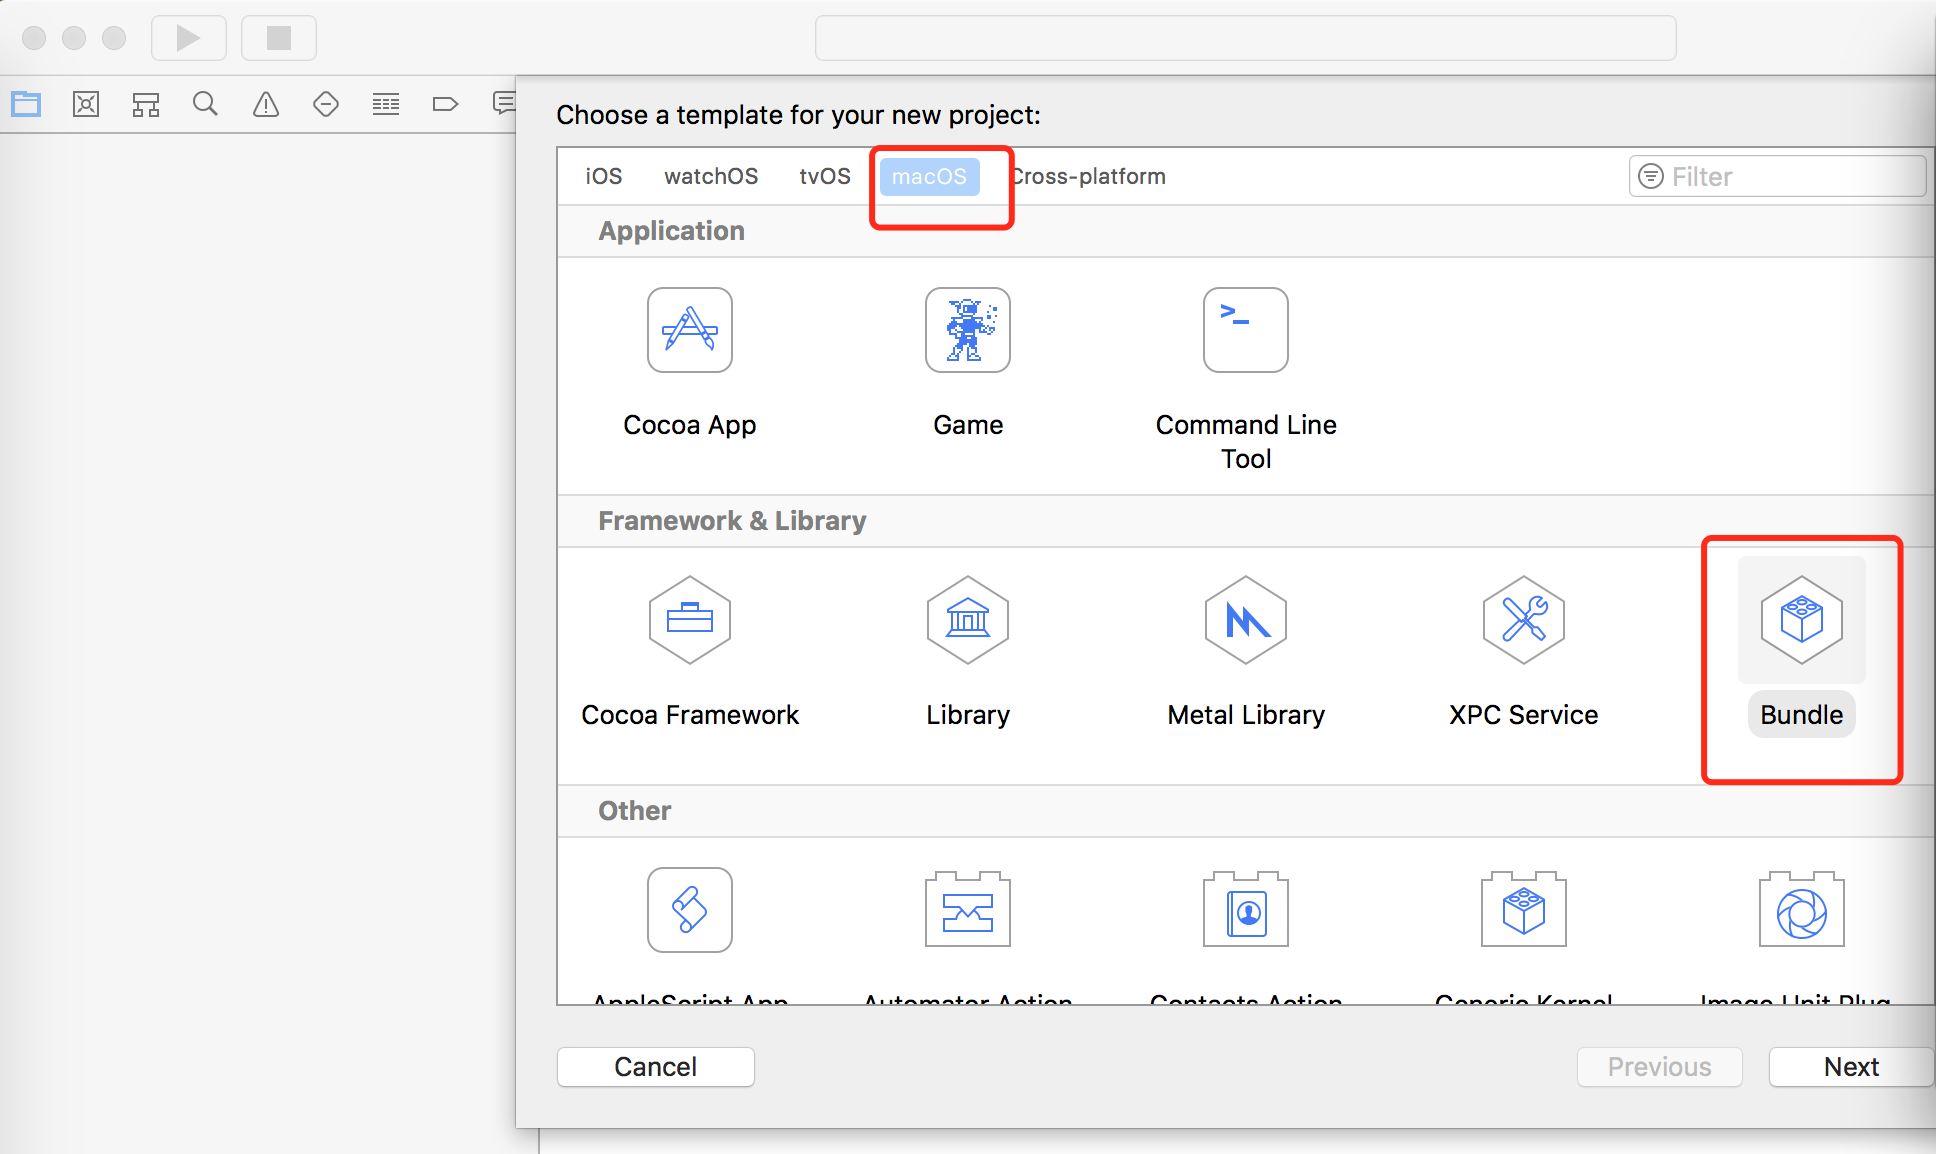Image resolution: width=1936 pixels, height=1154 pixels.
Task: Choose the Generic Kernel template icon
Action: click(x=1523, y=910)
